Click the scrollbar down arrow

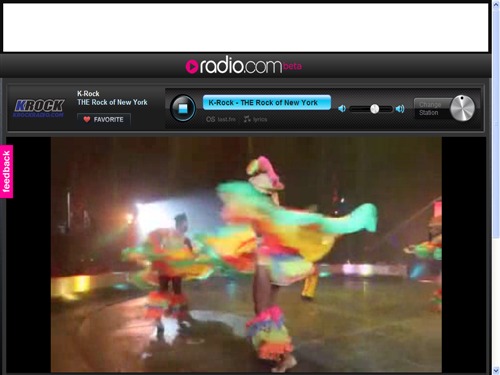coord(496,370)
